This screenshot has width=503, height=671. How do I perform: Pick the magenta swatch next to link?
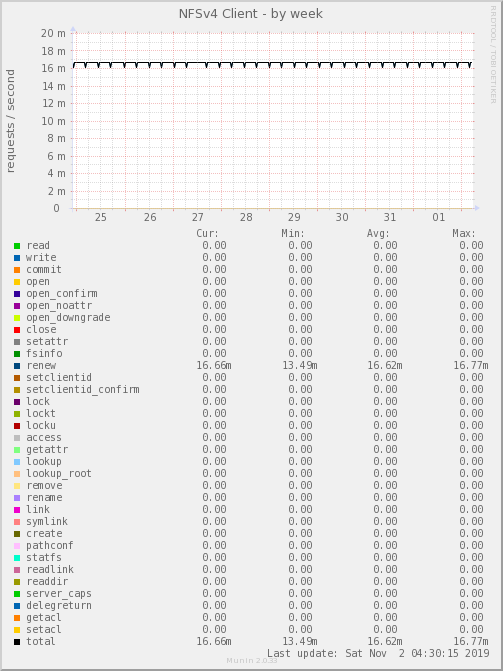pyautogui.click(x=17, y=510)
